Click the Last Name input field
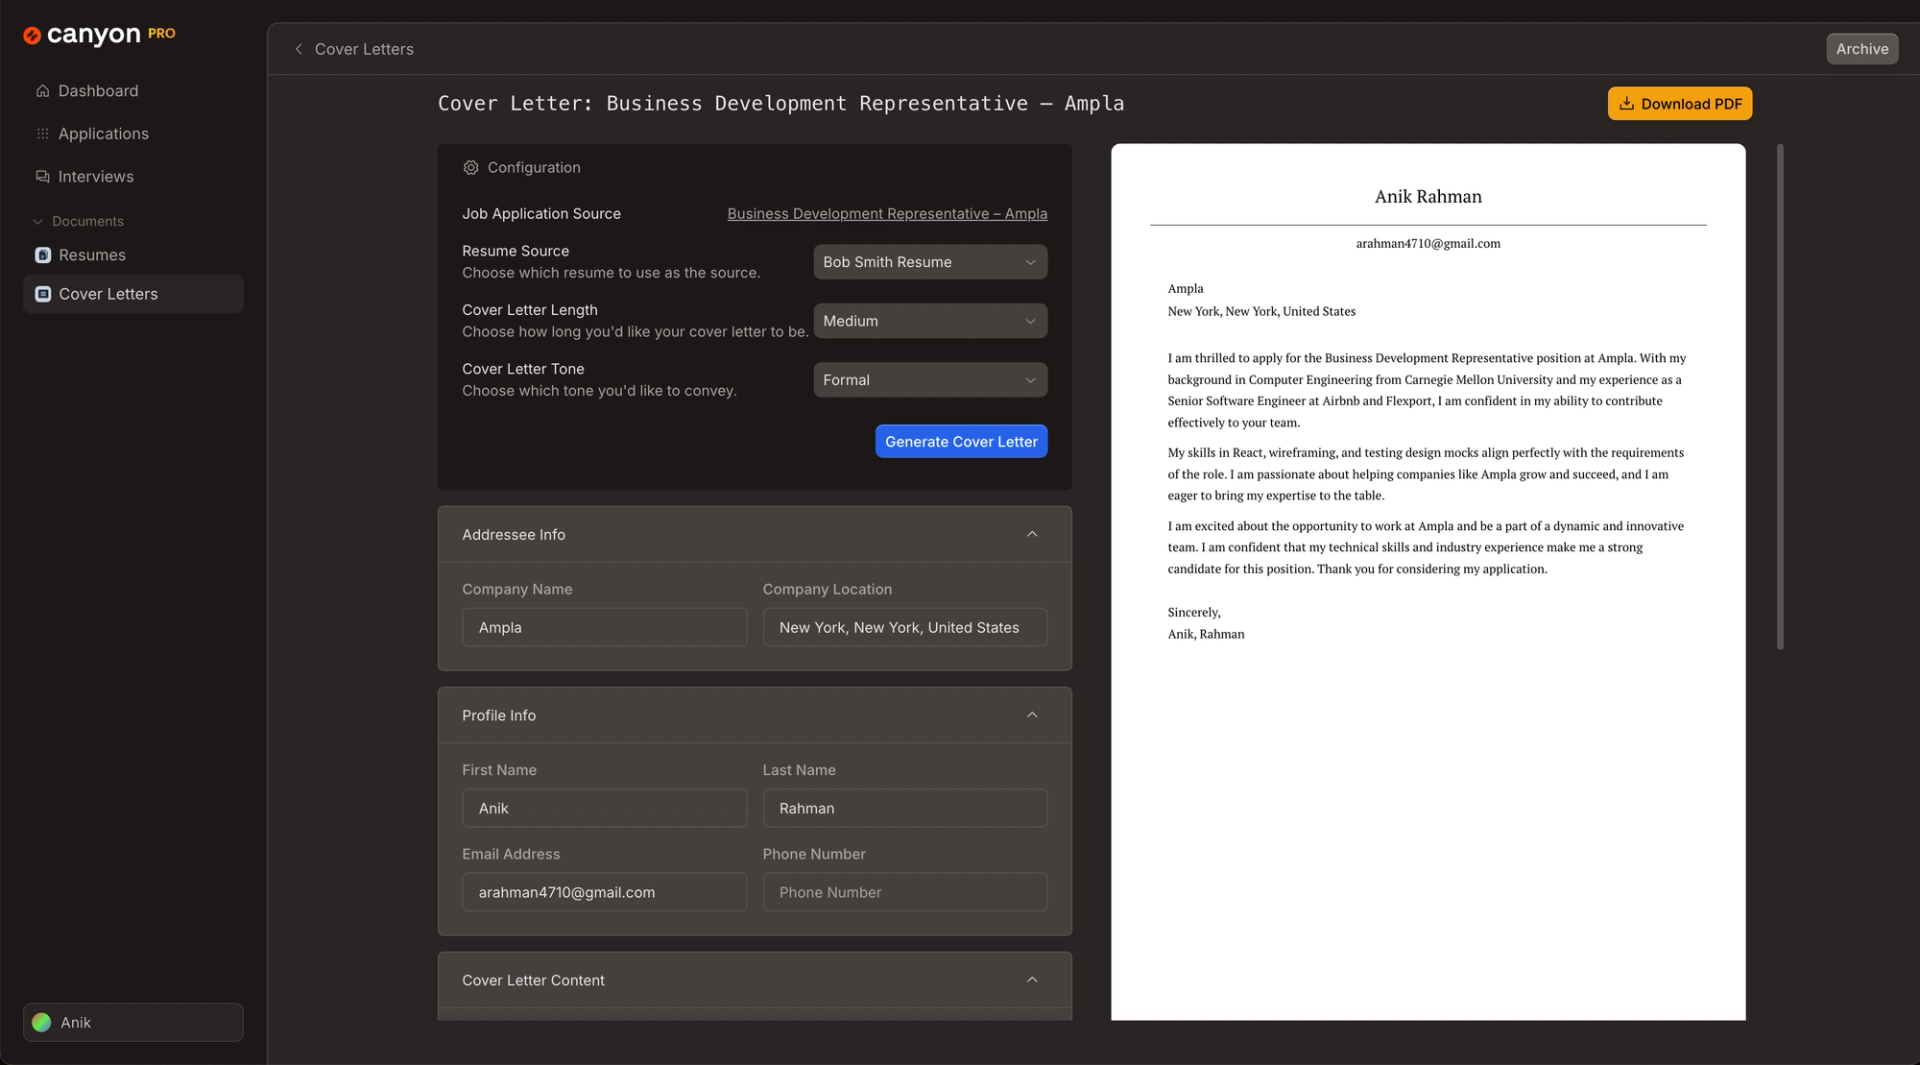The height and width of the screenshot is (1065, 1920). click(x=905, y=808)
